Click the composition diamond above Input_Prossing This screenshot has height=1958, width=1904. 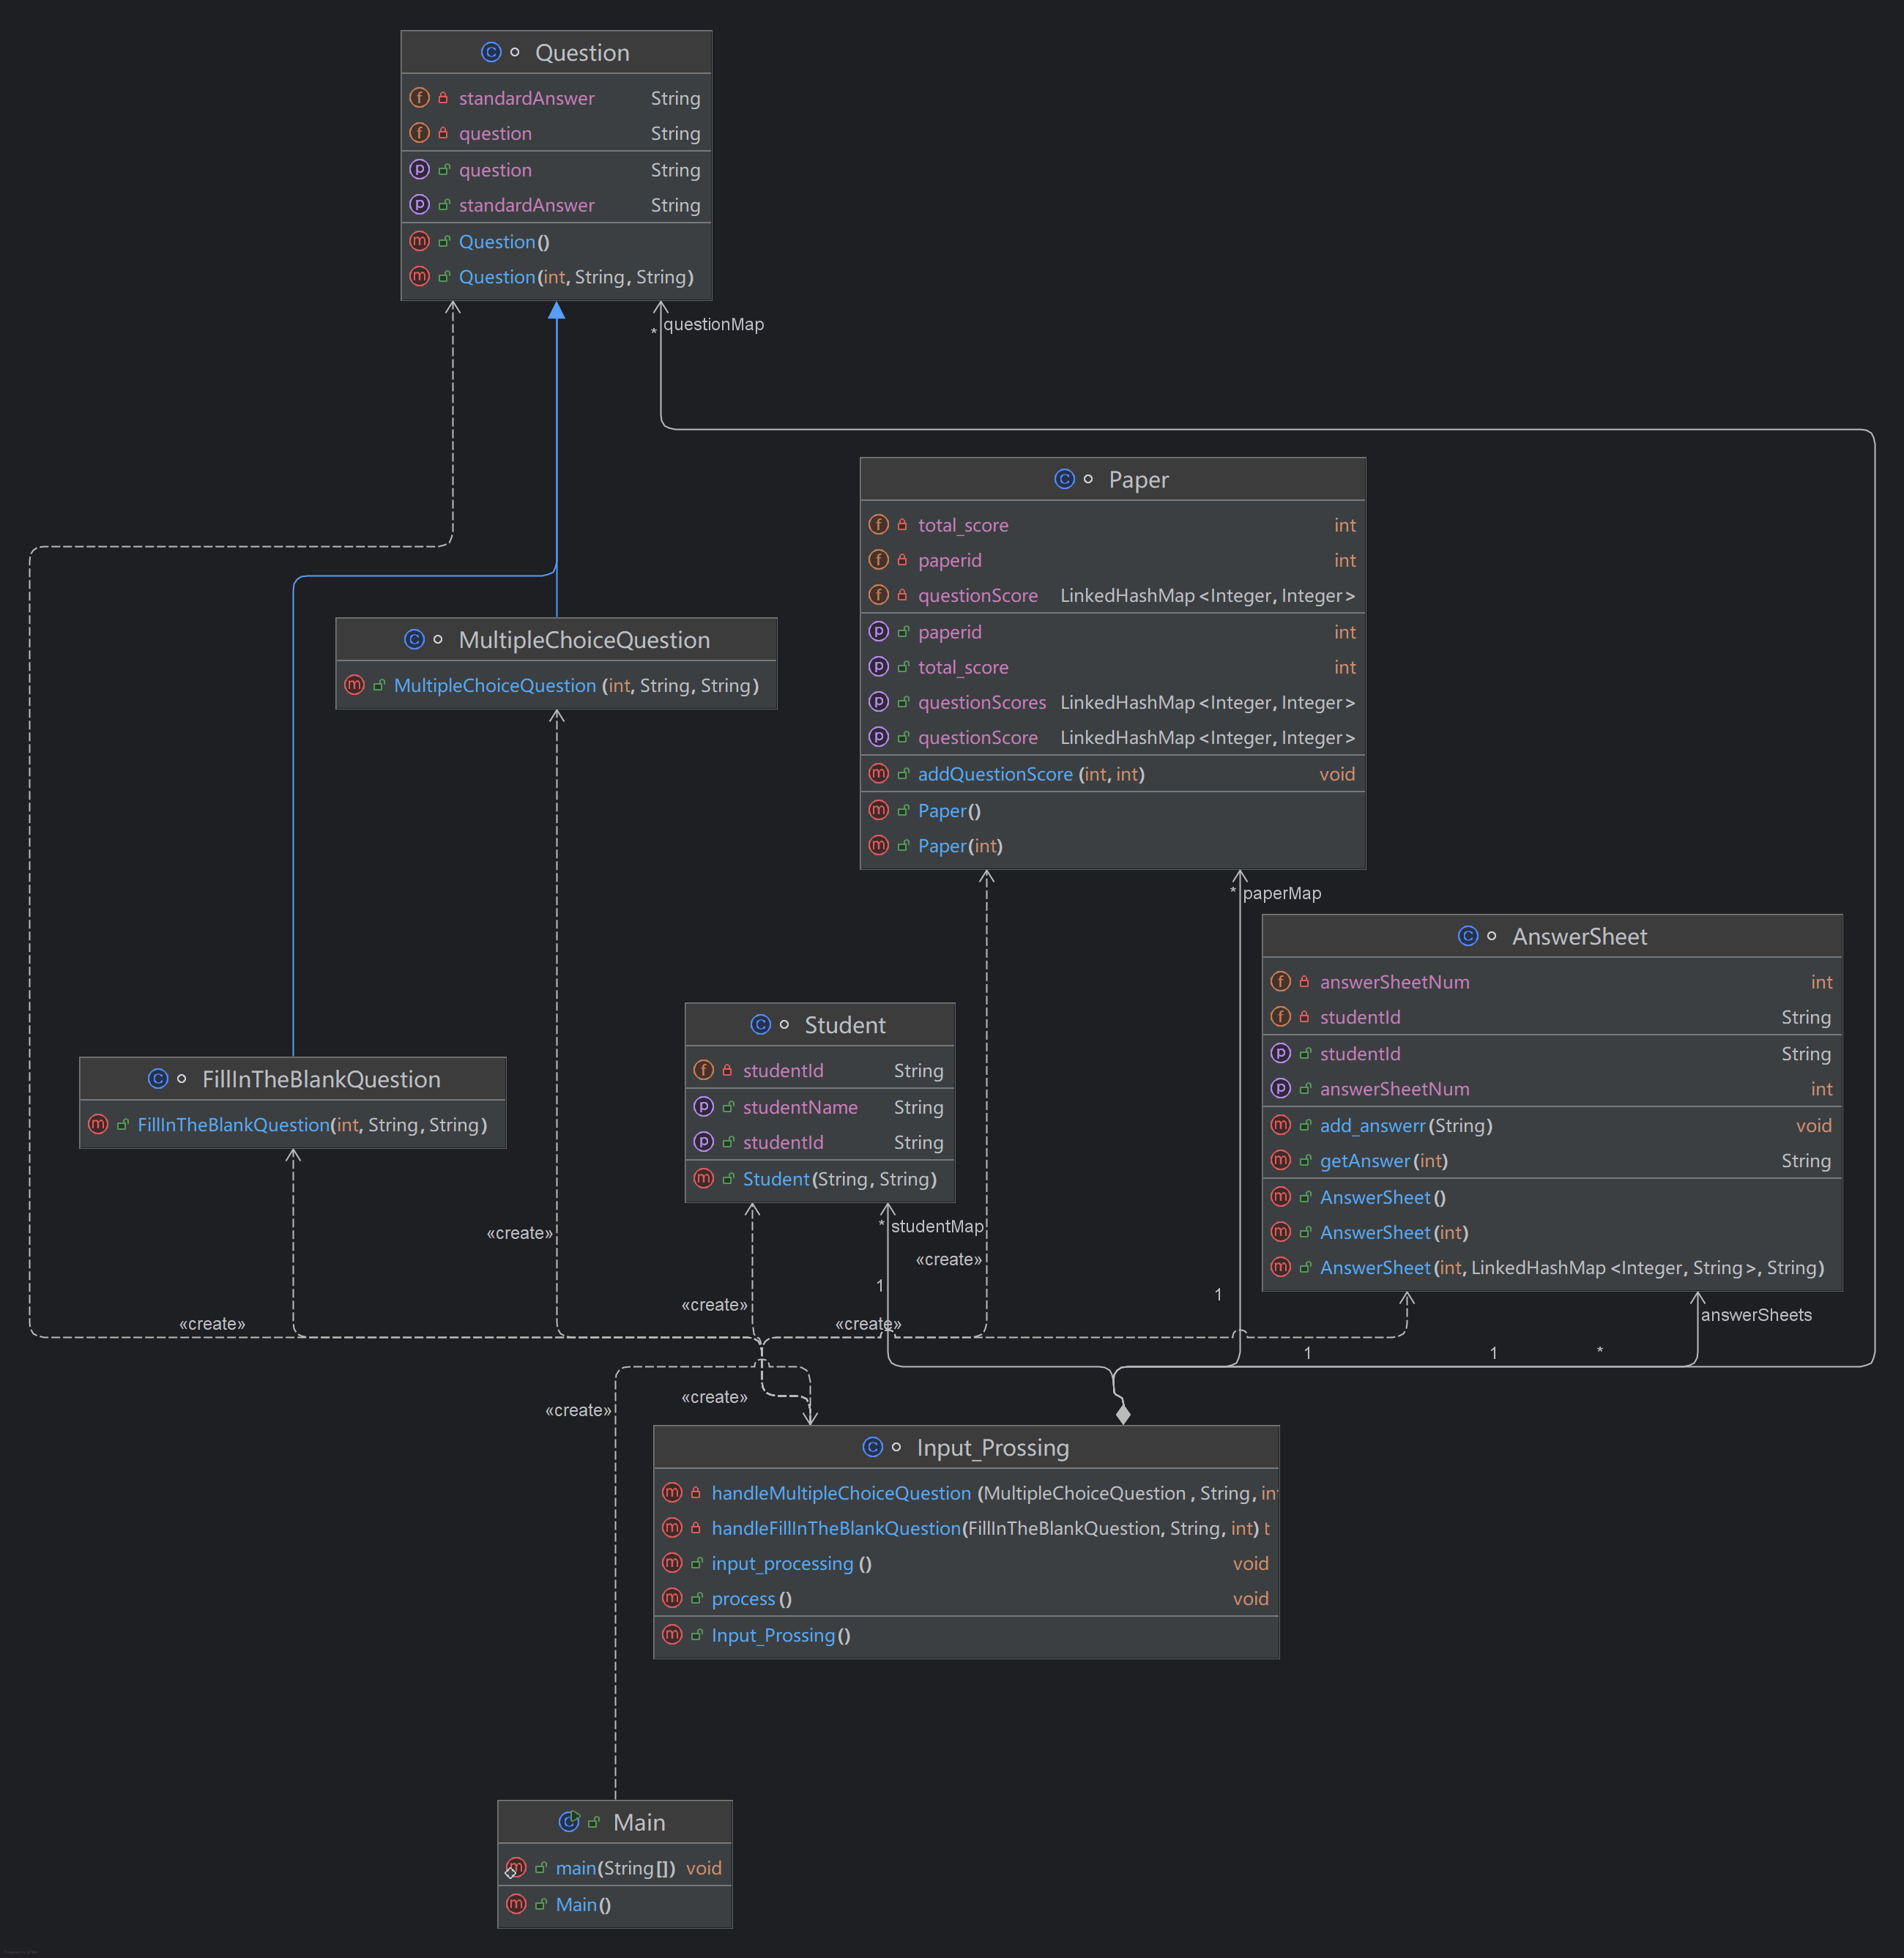click(1123, 1413)
